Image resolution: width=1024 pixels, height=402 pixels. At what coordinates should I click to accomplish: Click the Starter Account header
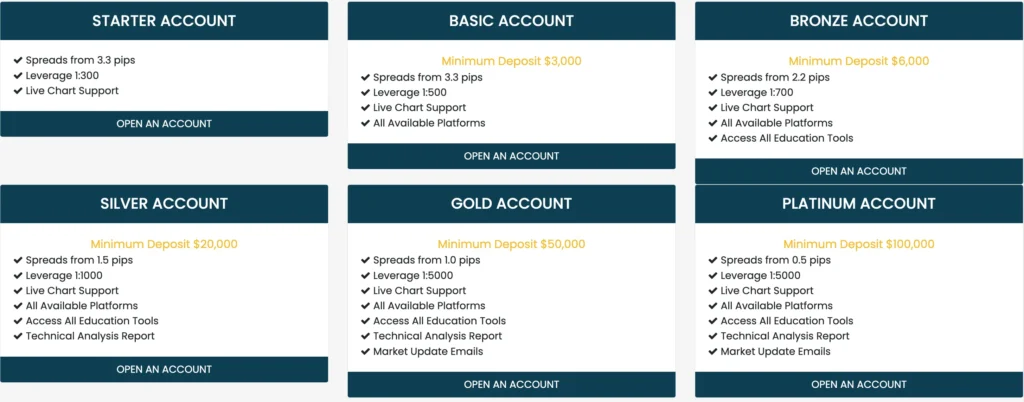[x=164, y=21]
